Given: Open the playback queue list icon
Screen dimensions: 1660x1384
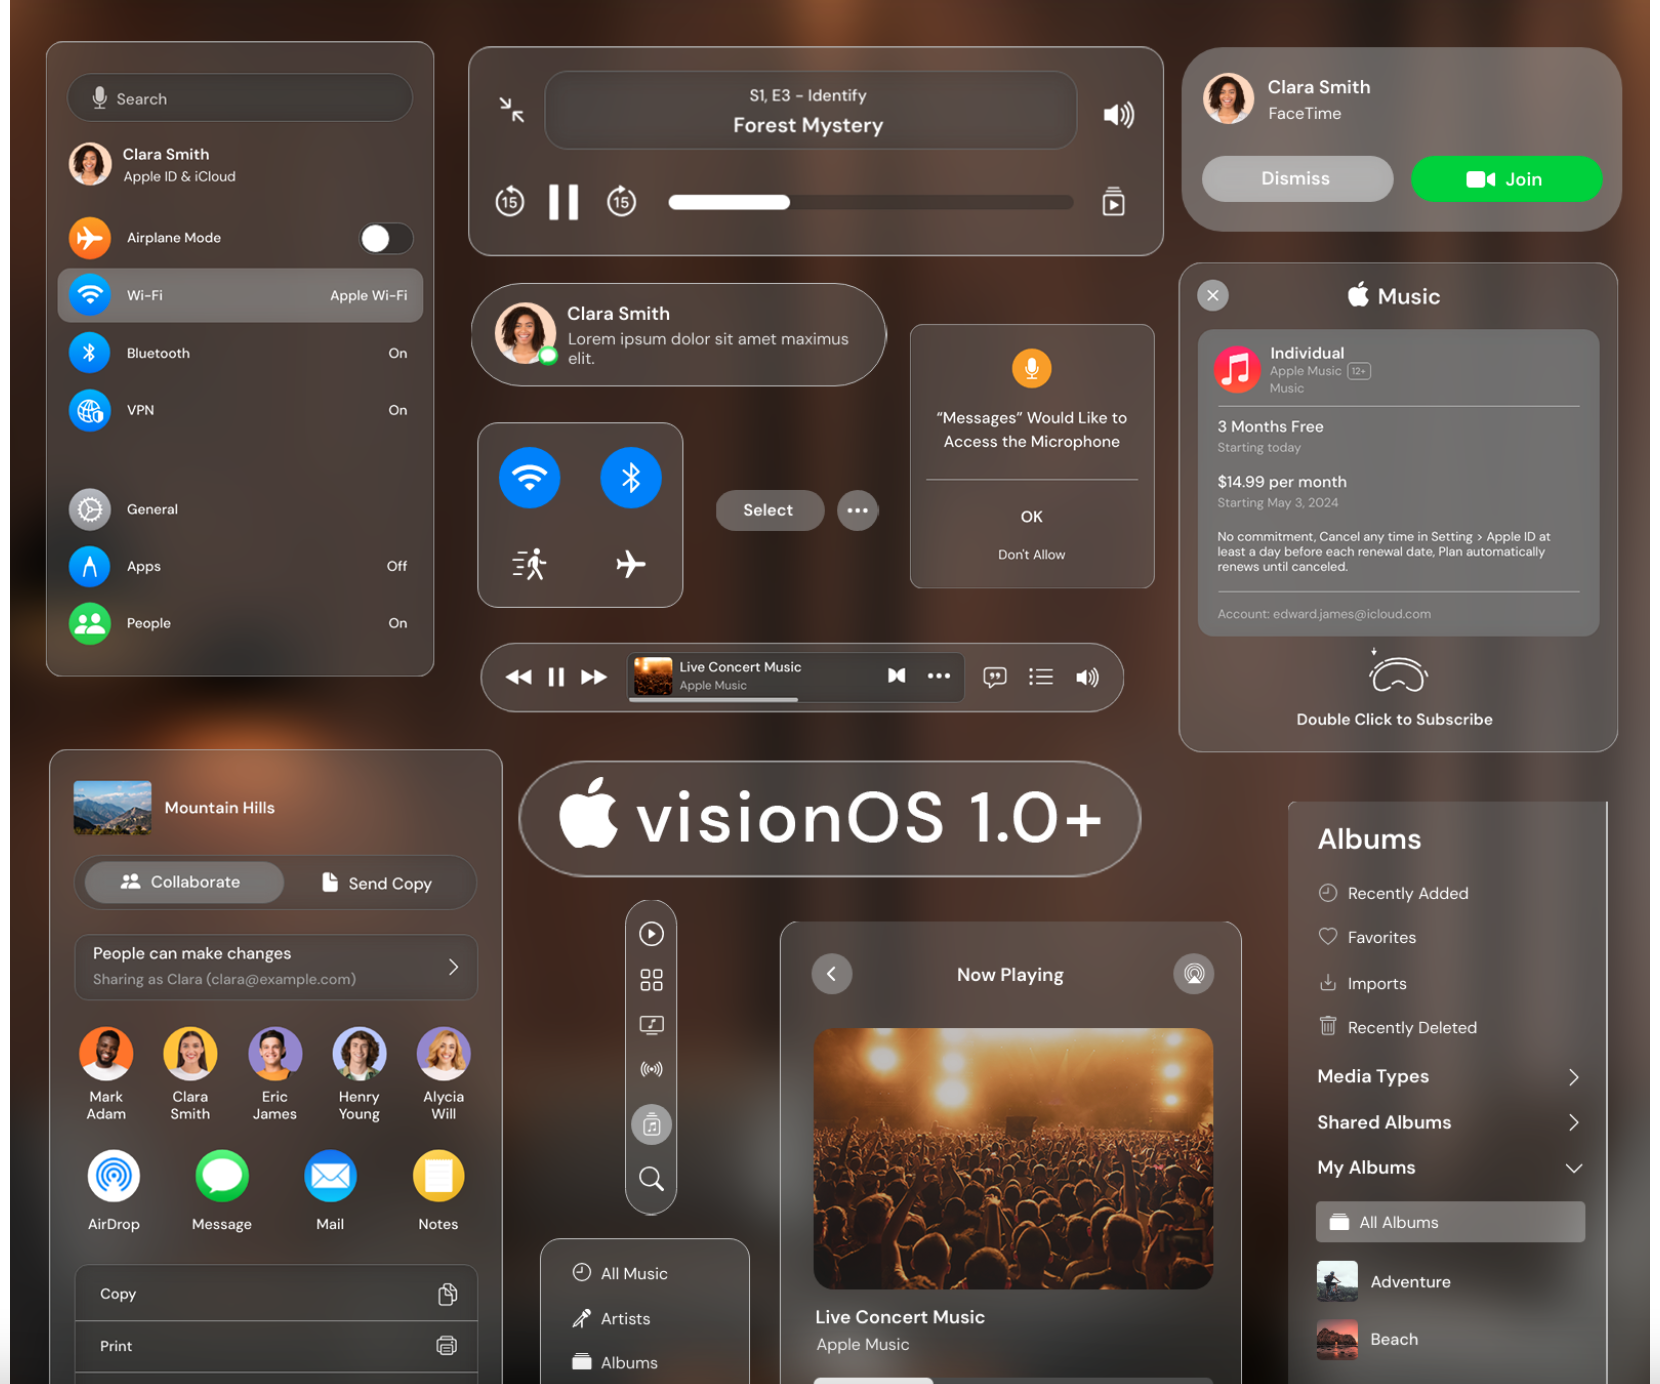Looking at the screenshot, I should point(1041,677).
